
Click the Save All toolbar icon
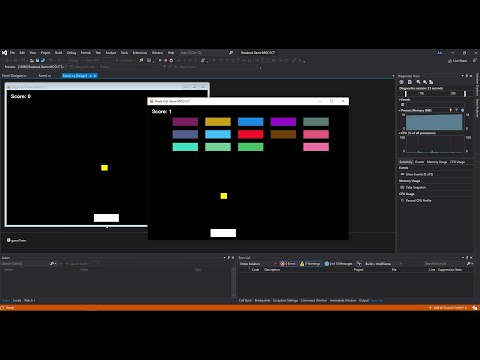tap(43, 61)
